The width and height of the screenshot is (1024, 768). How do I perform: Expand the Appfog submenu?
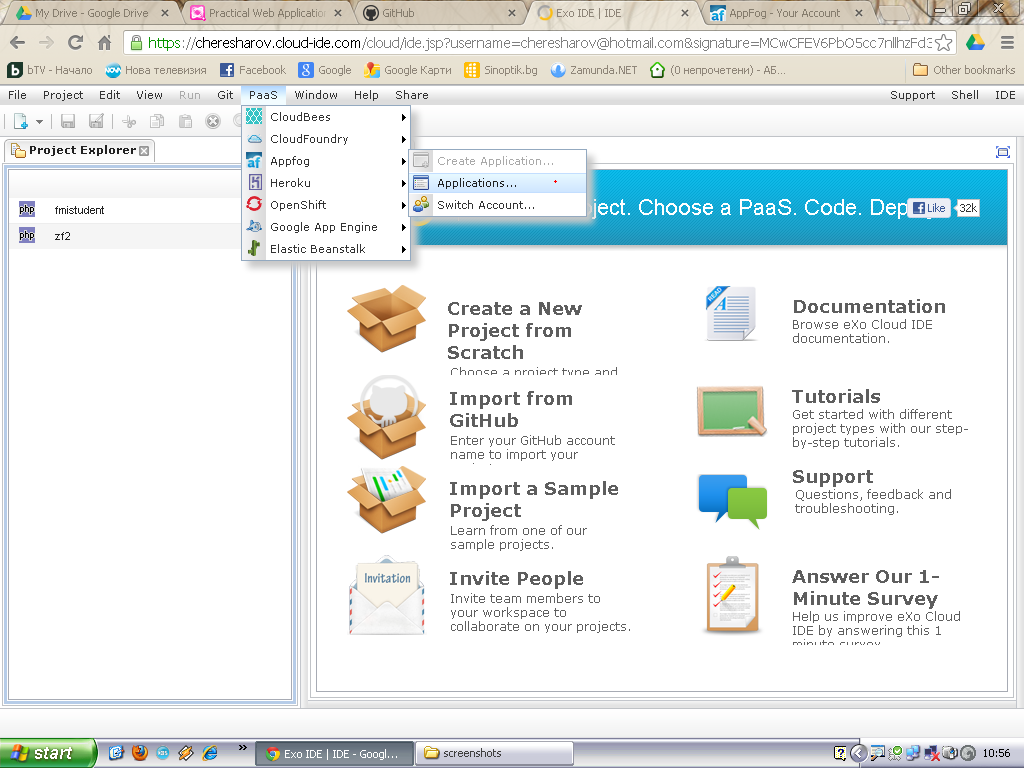click(327, 161)
